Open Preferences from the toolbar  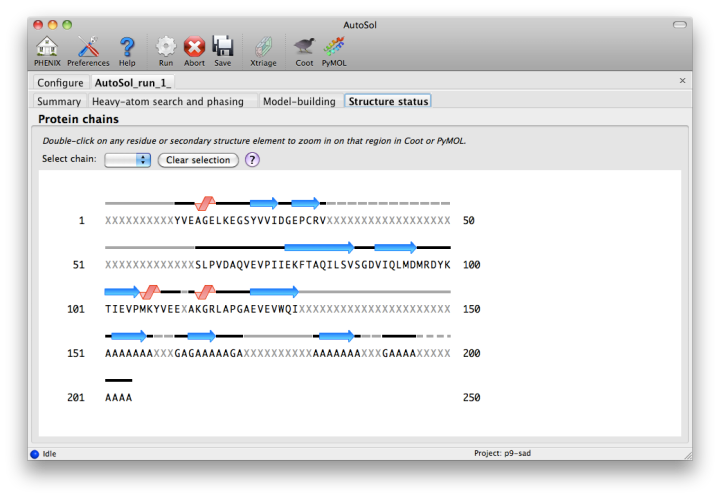pyautogui.click(x=88, y=47)
